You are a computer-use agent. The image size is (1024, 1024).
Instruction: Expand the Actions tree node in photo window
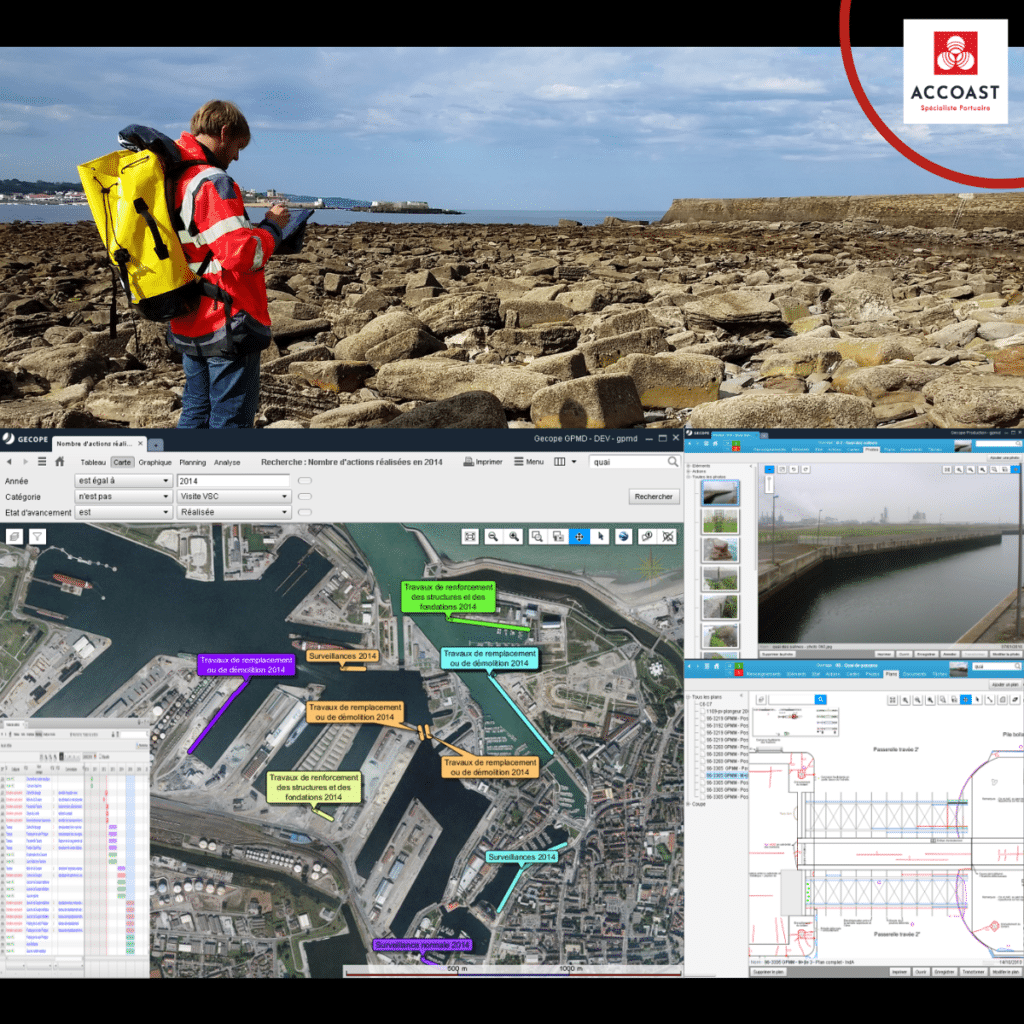click(x=688, y=471)
